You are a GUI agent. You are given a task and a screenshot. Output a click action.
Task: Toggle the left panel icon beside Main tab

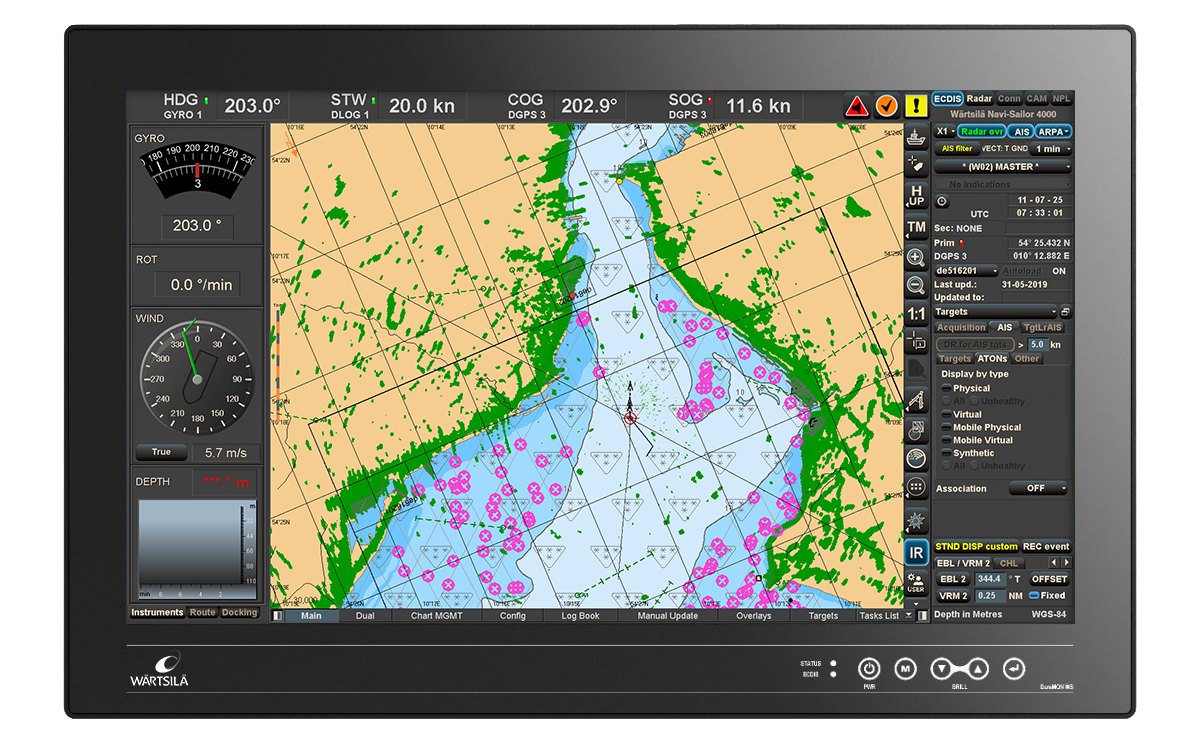click(x=278, y=616)
